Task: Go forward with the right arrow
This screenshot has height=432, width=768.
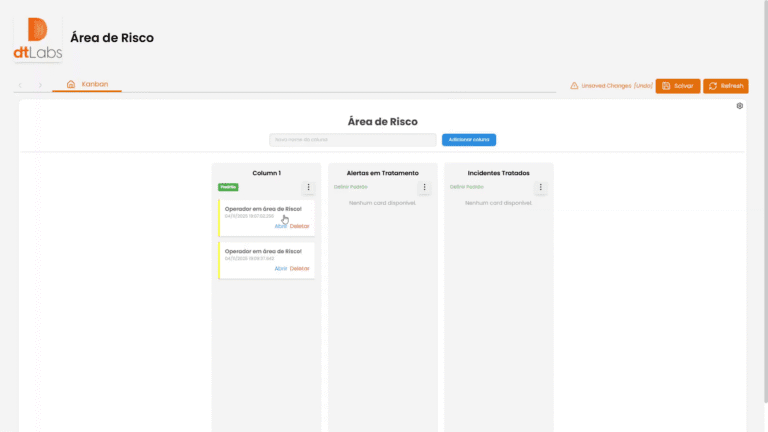Action: pyautogui.click(x=40, y=85)
